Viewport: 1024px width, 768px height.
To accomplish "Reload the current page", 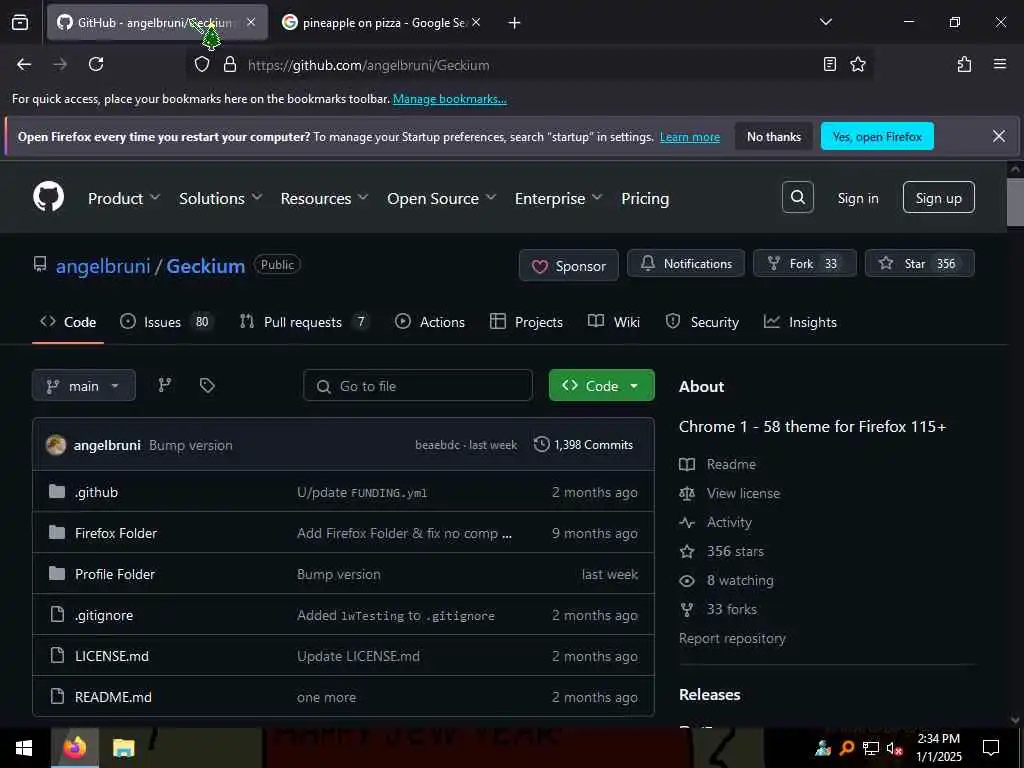I will (x=96, y=64).
